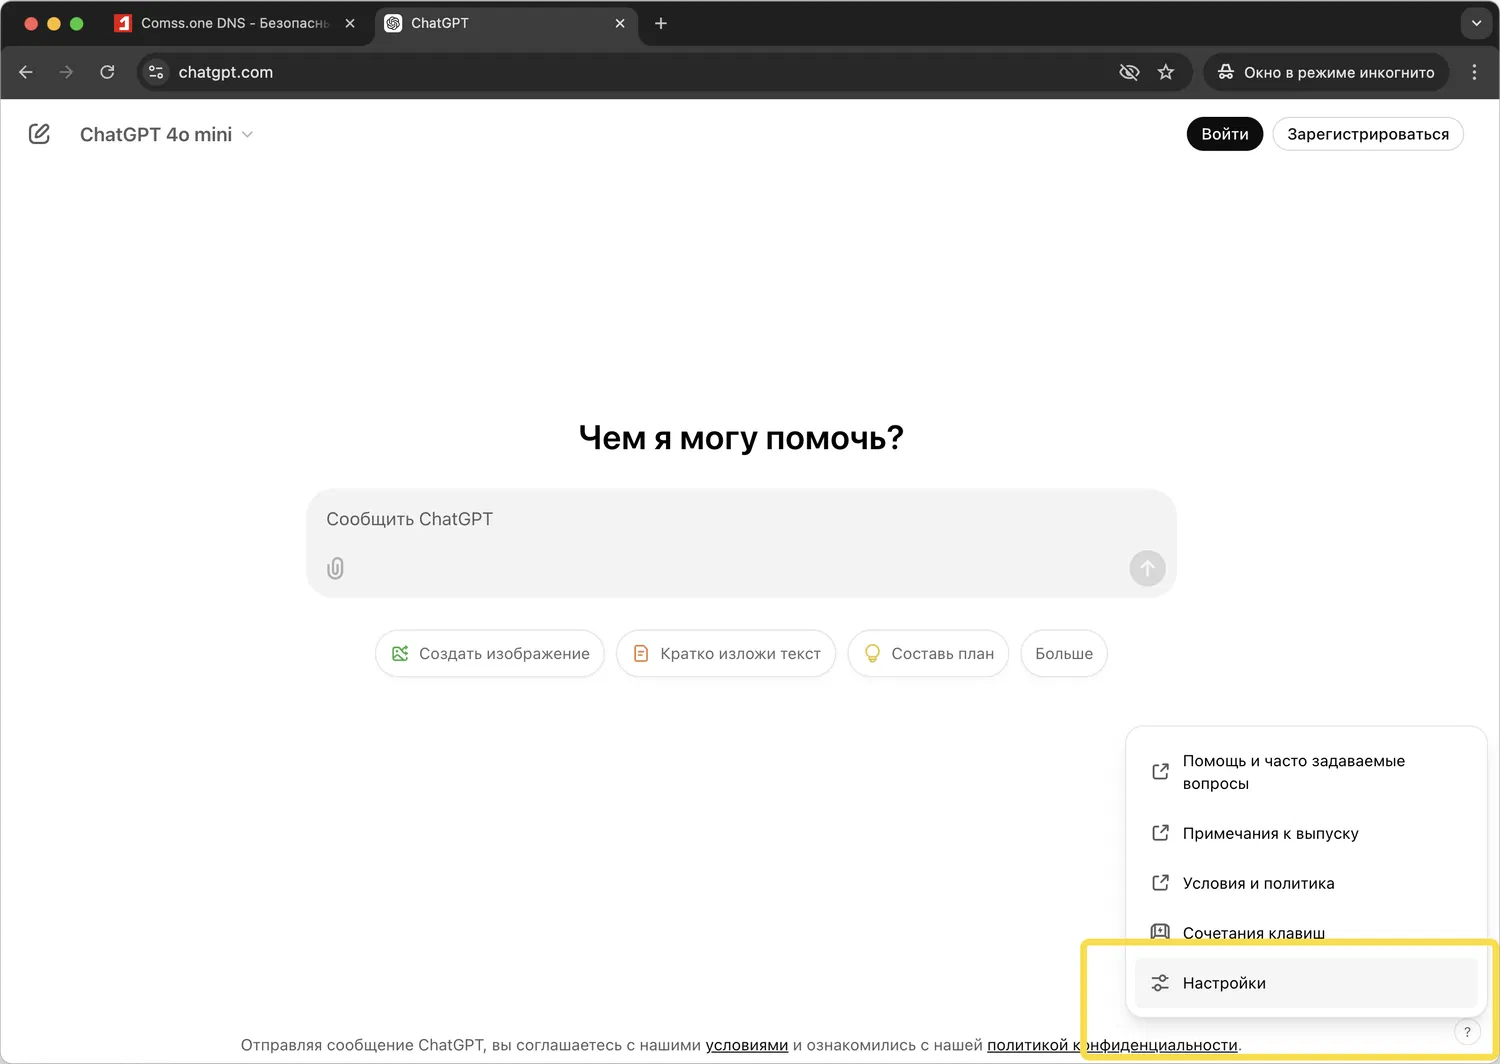
Task: Send the message with the up-arrow button
Action: (x=1147, y=568)
